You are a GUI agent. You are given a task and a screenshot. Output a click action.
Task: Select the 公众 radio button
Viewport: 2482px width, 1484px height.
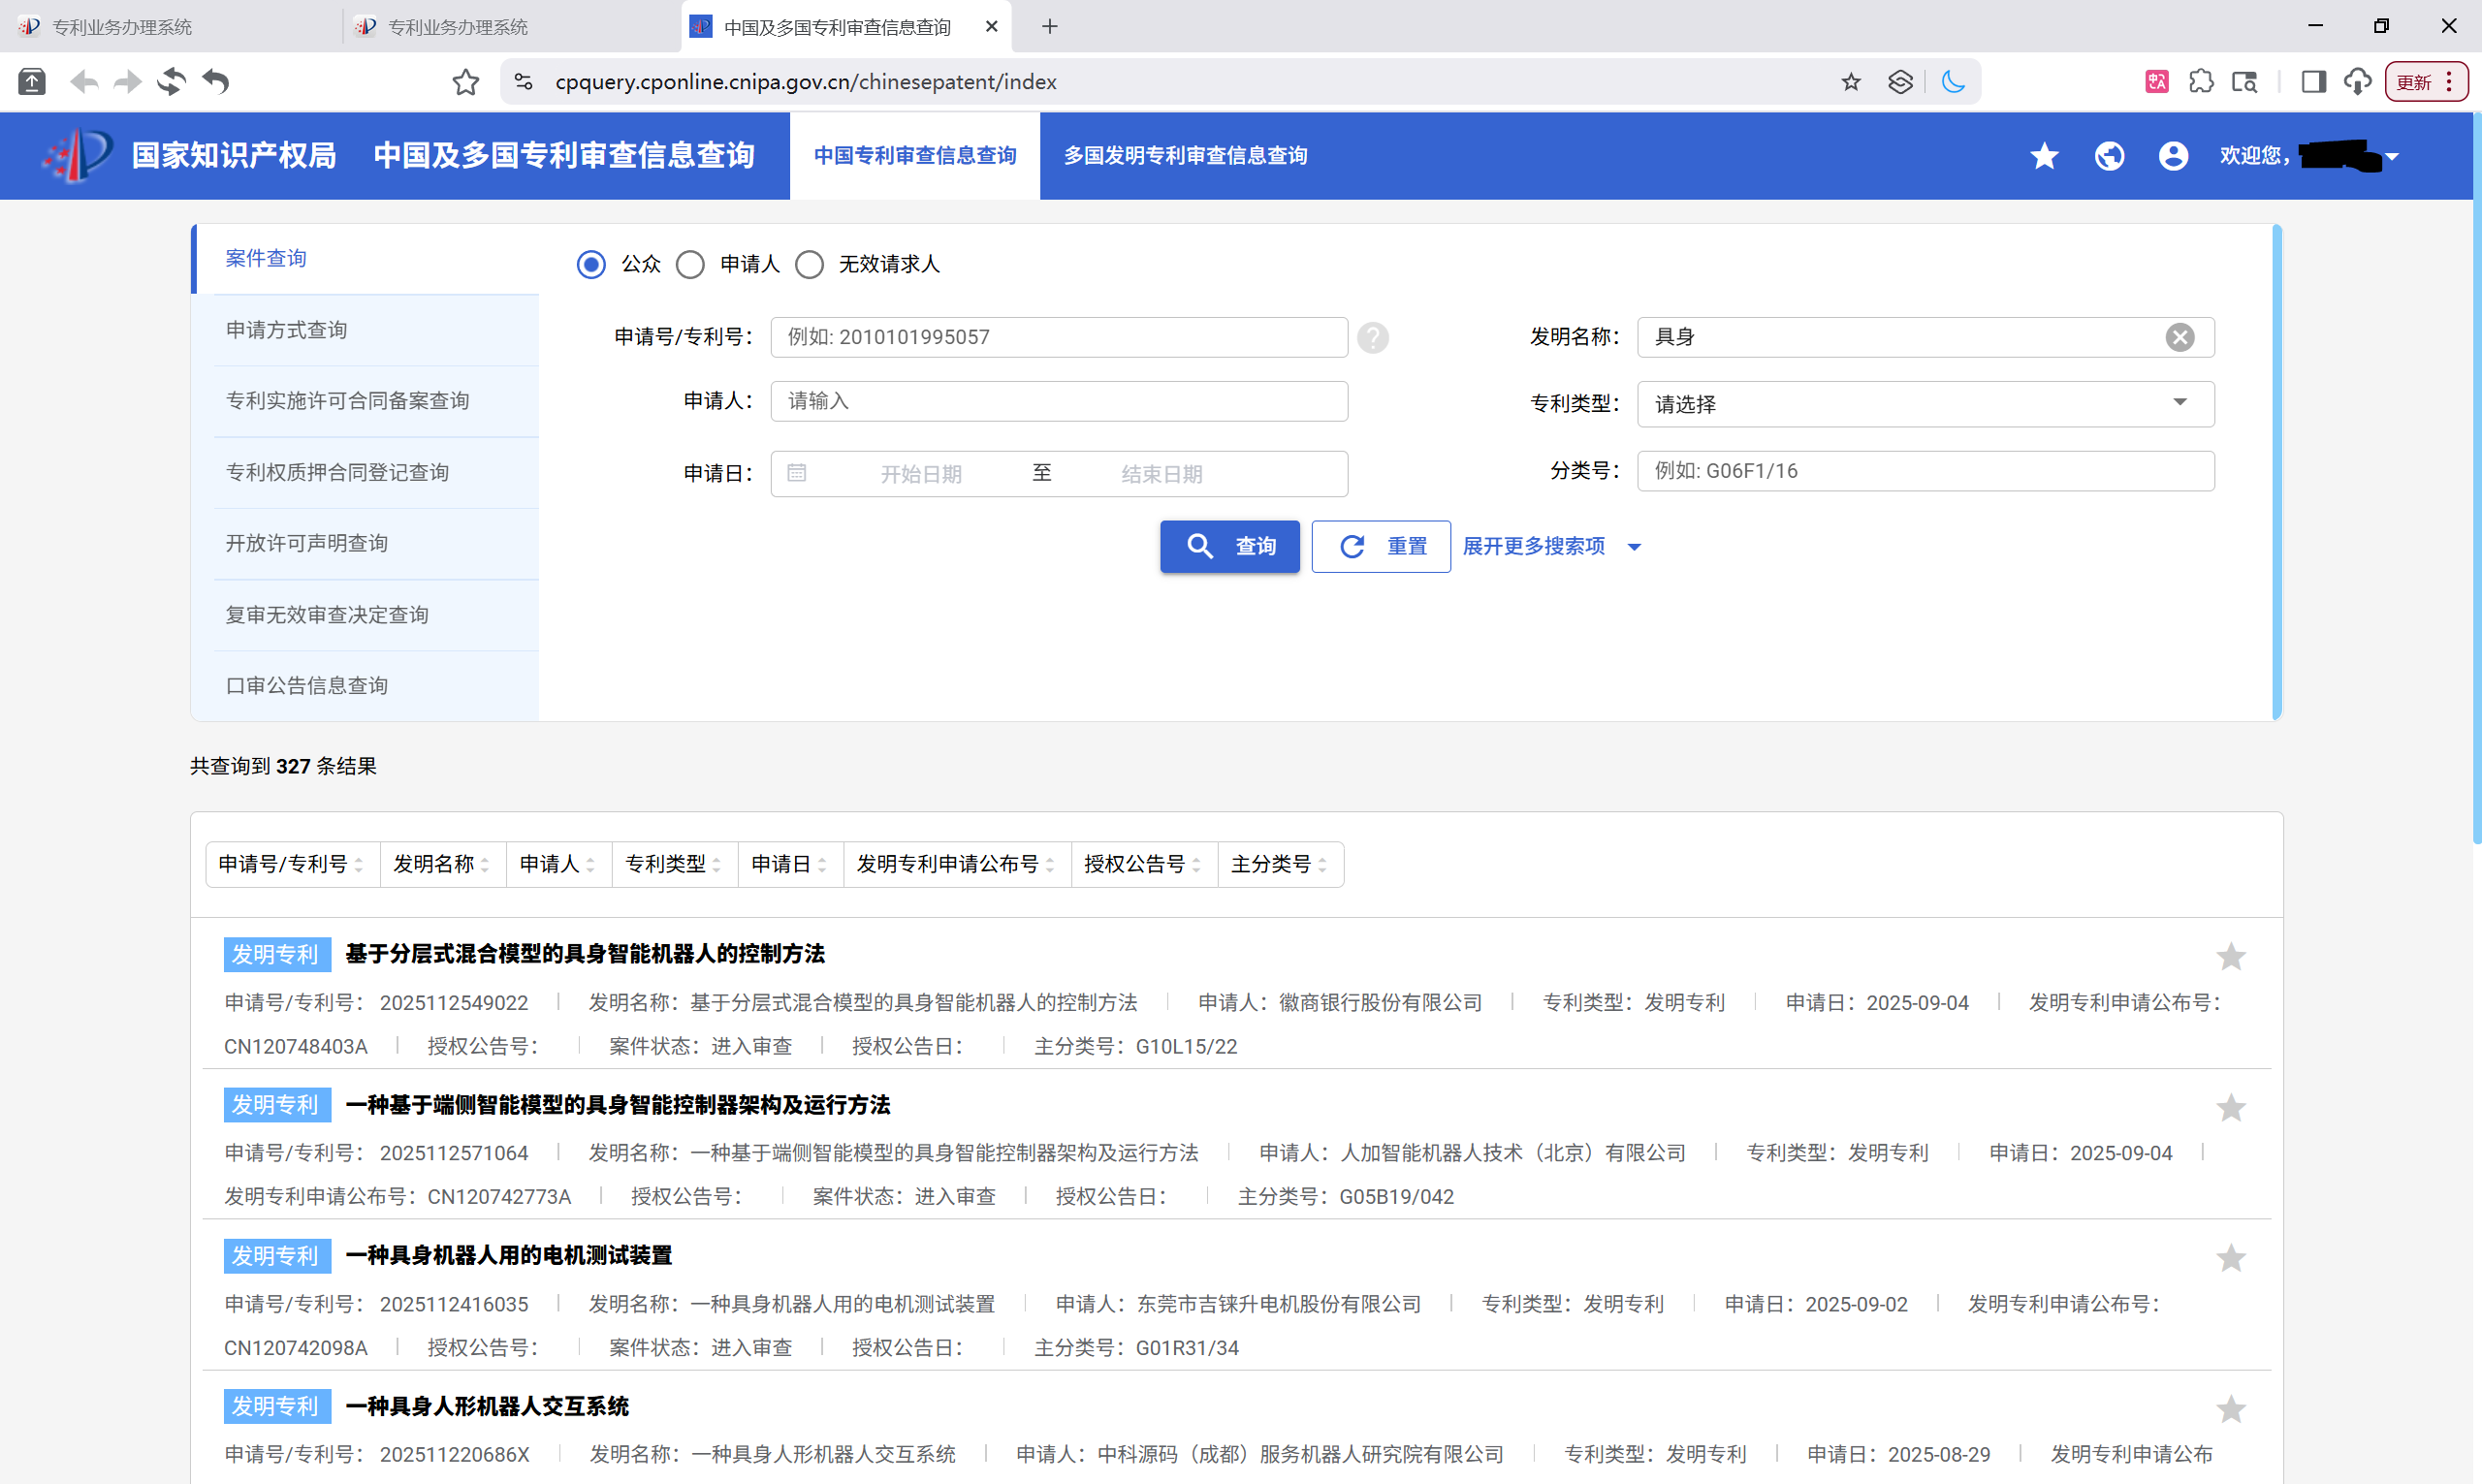tap(590, 264)
